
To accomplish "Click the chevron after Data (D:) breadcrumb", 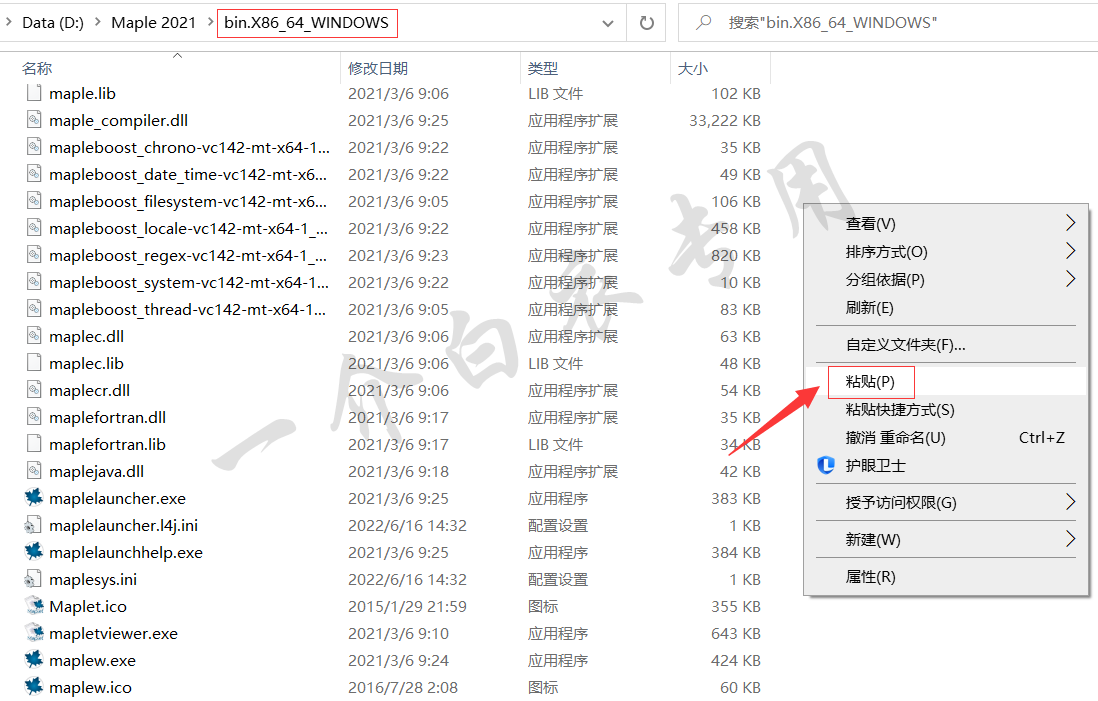I will (x=97, y=22).
